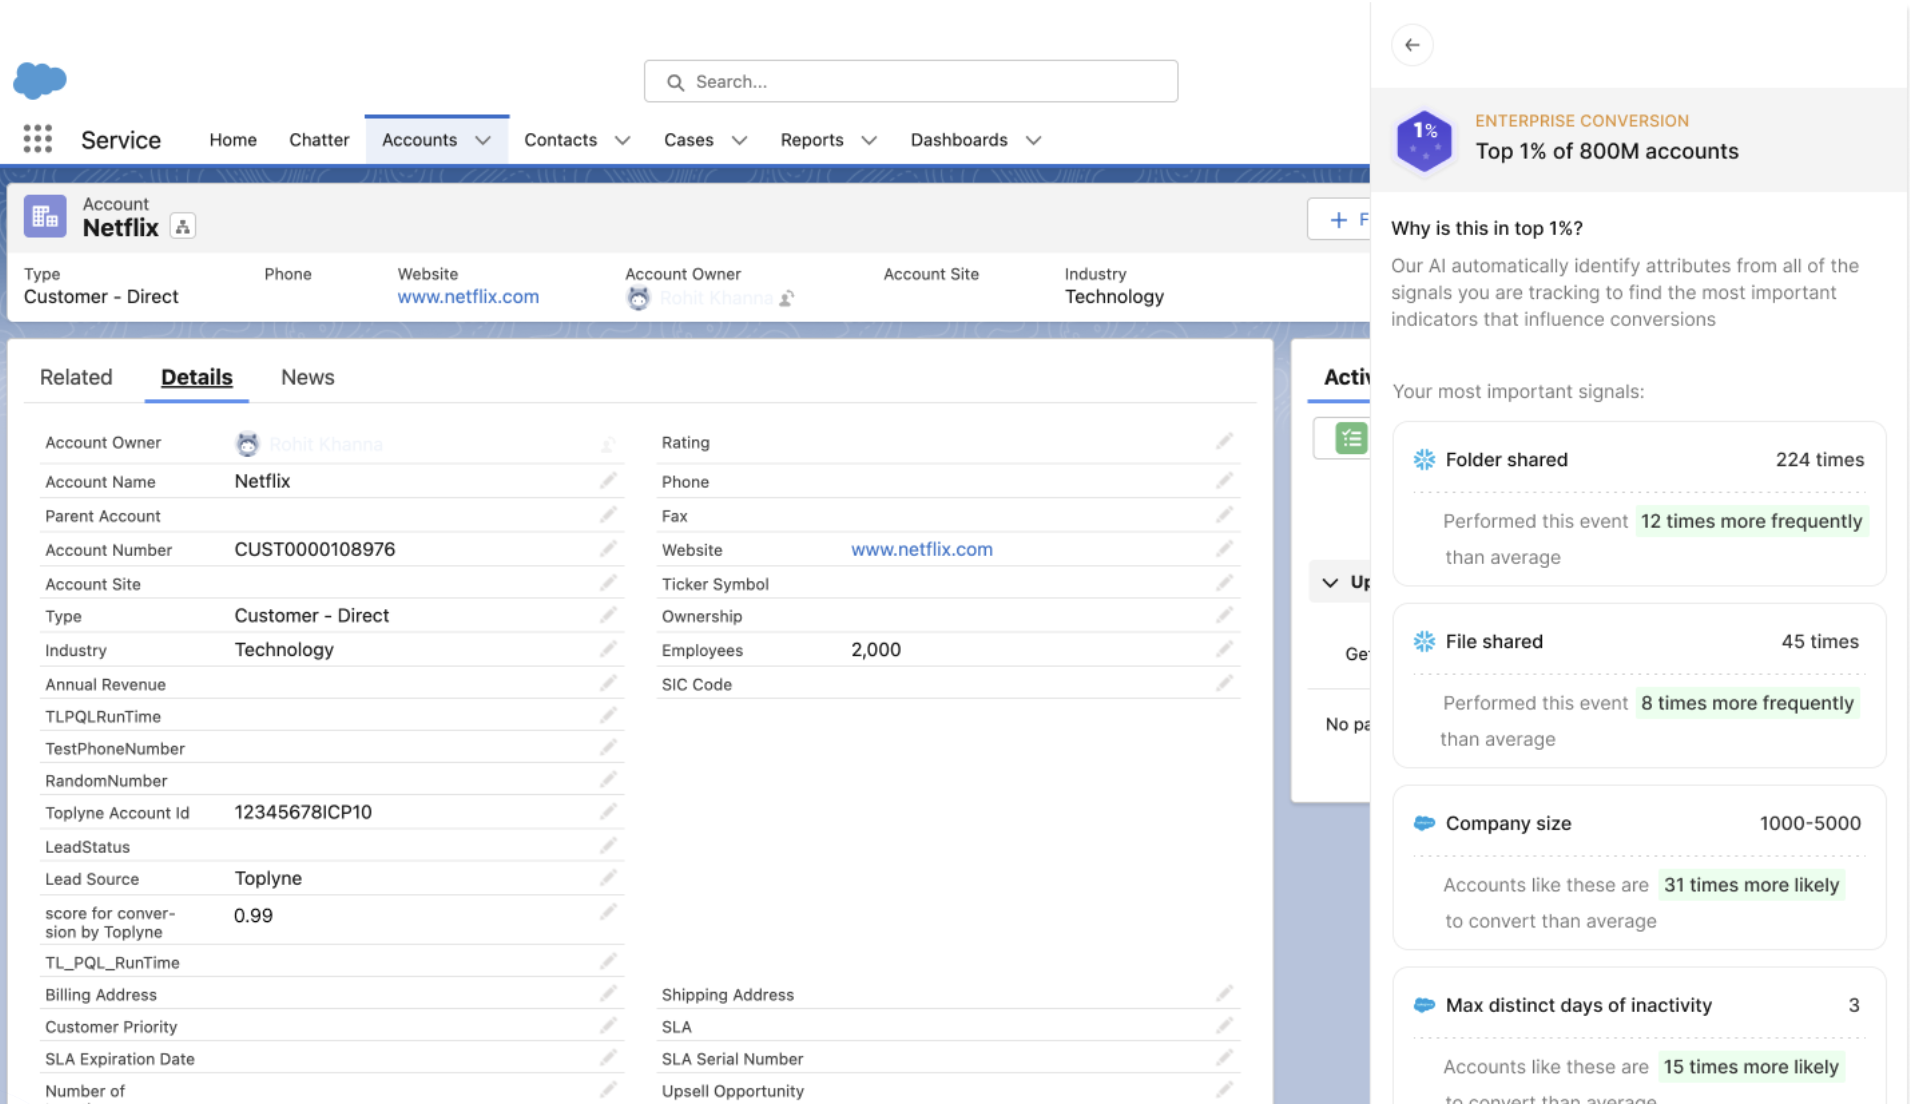Click the snowflake icon next to File shared

(x=1424, y=641)
